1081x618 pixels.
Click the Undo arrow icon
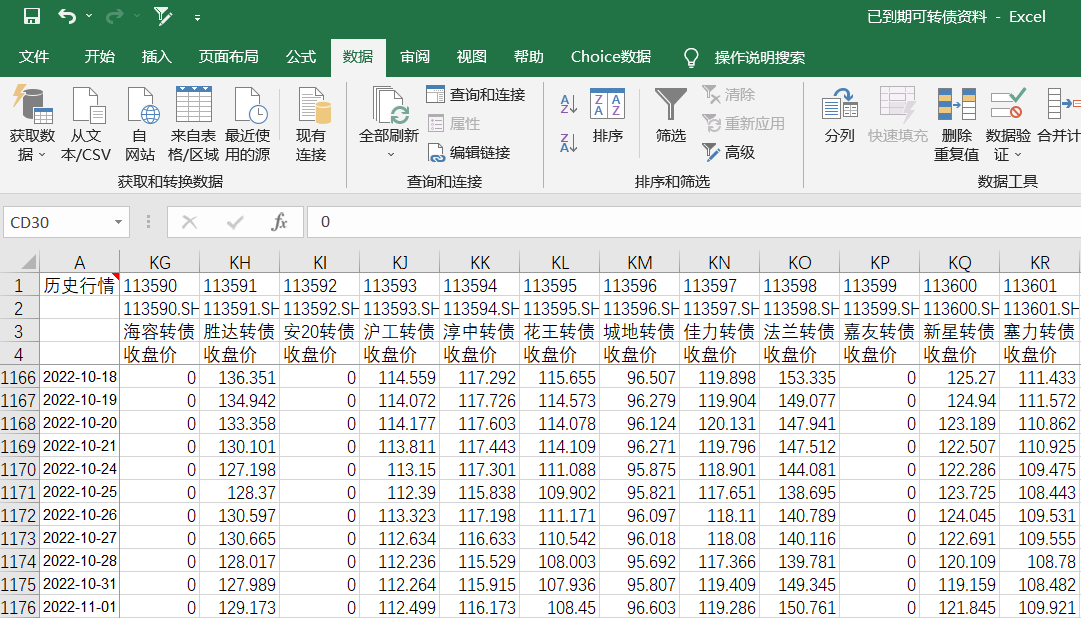(67, 16)
